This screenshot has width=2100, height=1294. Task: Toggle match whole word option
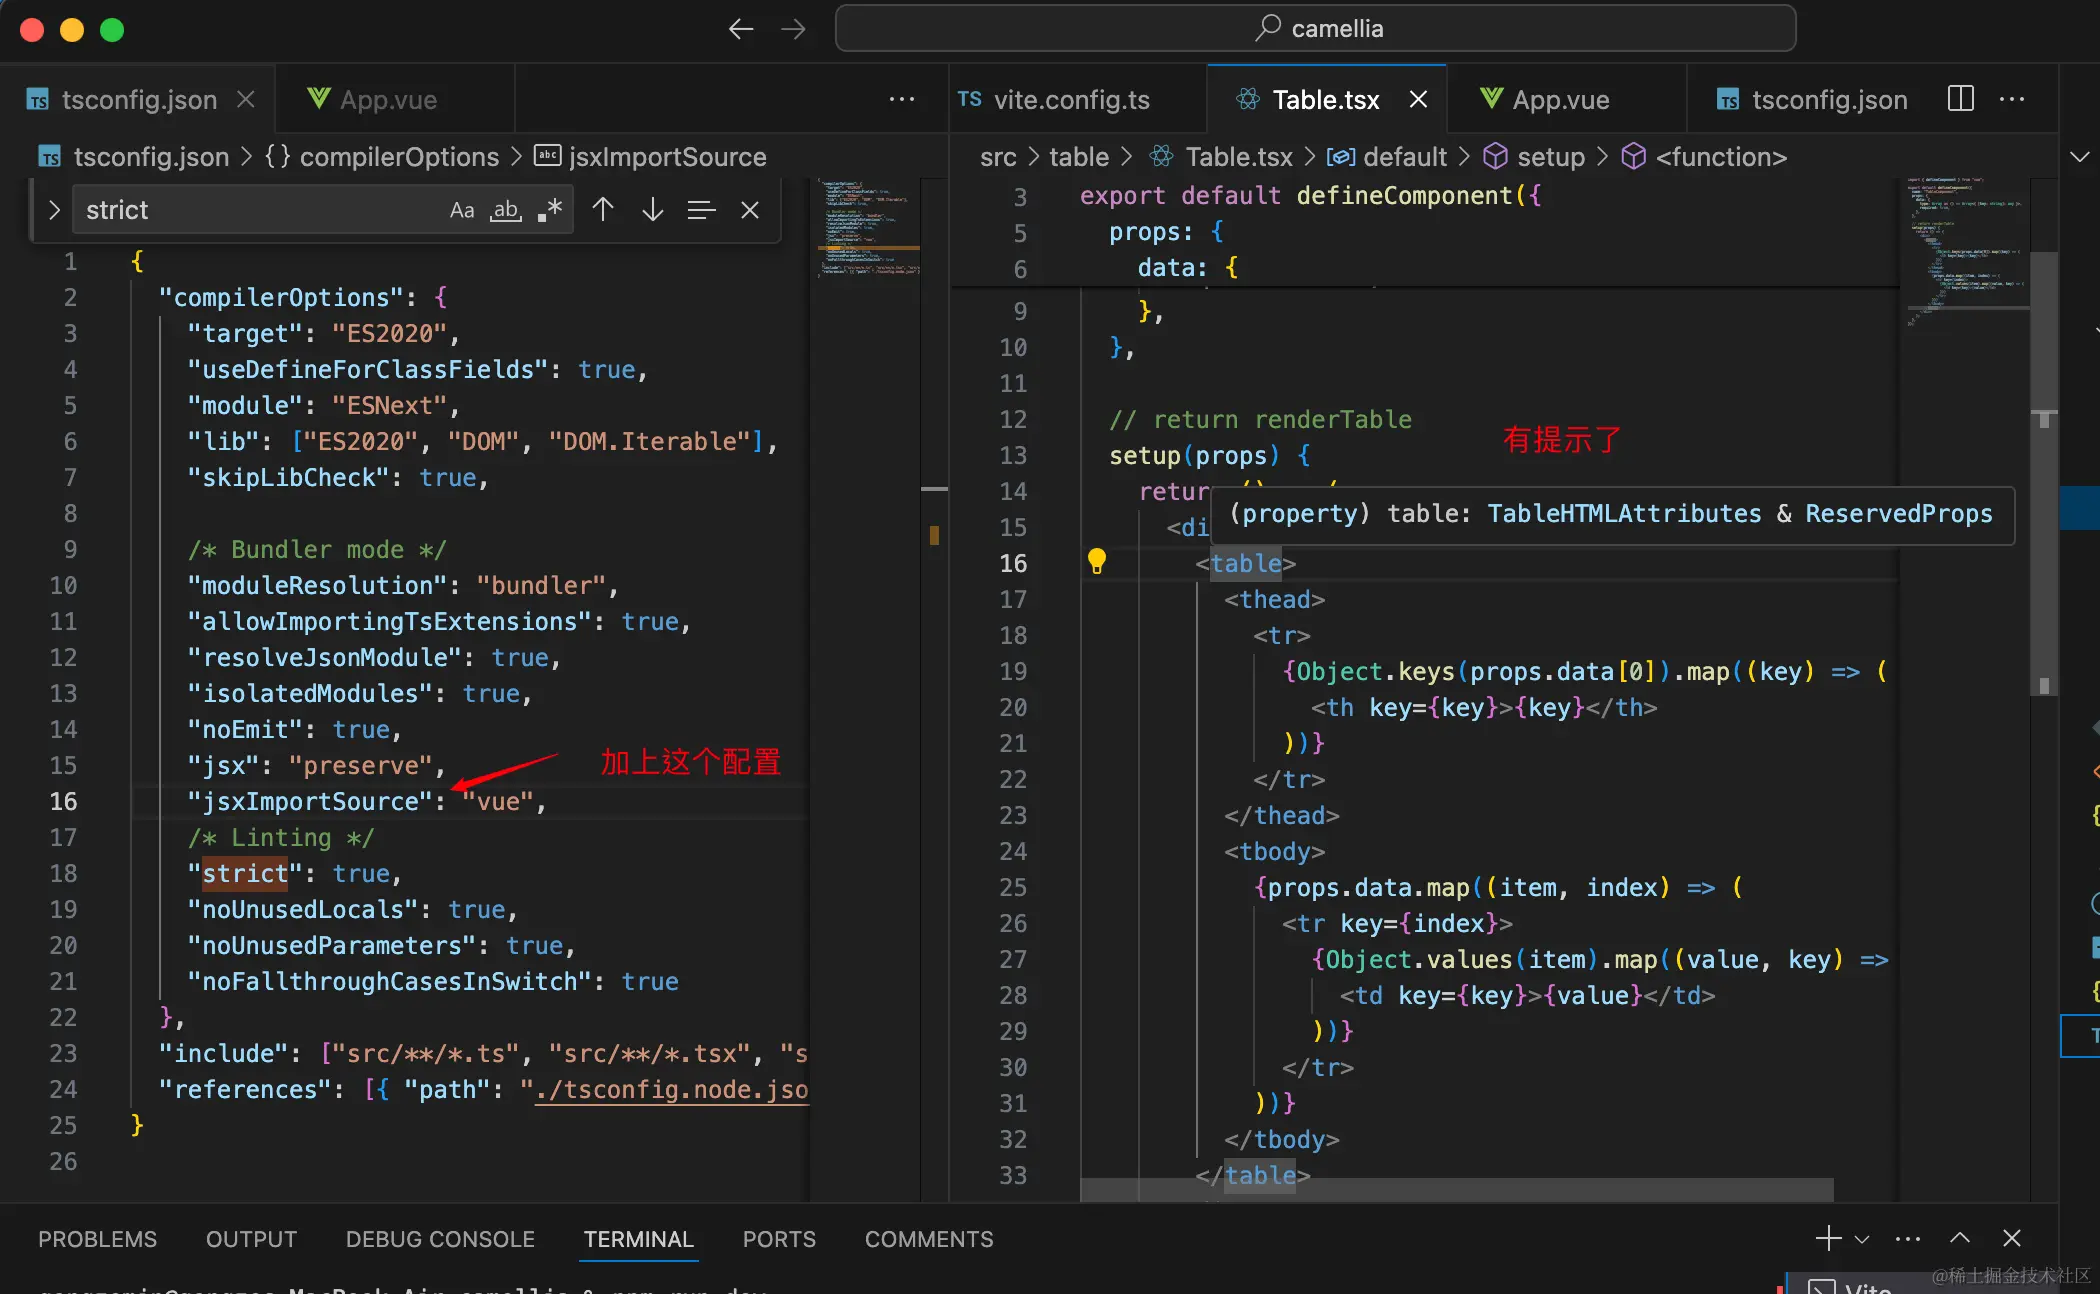(506, 210)
